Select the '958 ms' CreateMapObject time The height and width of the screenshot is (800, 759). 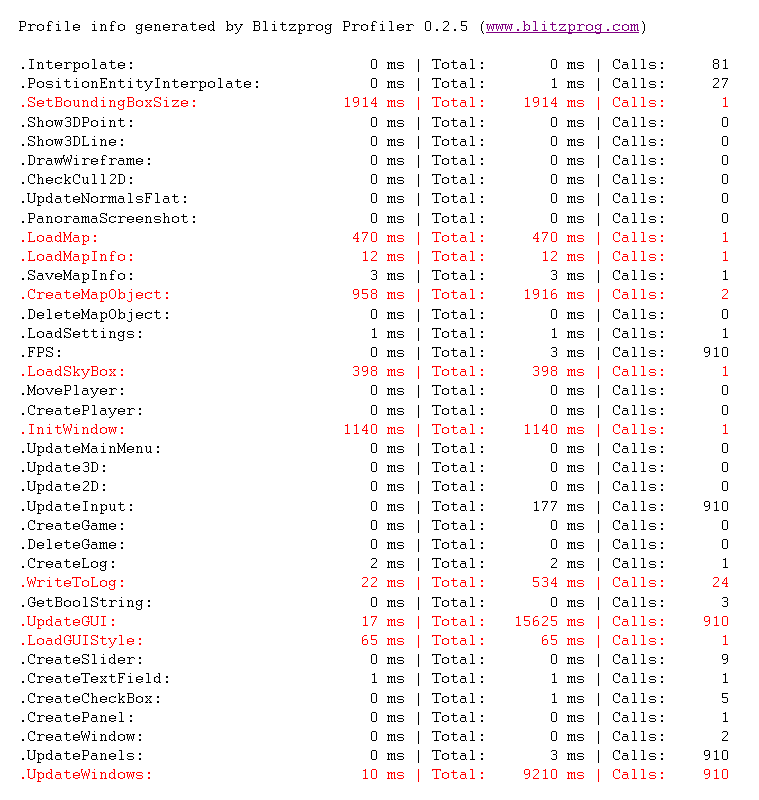[378, 294]
